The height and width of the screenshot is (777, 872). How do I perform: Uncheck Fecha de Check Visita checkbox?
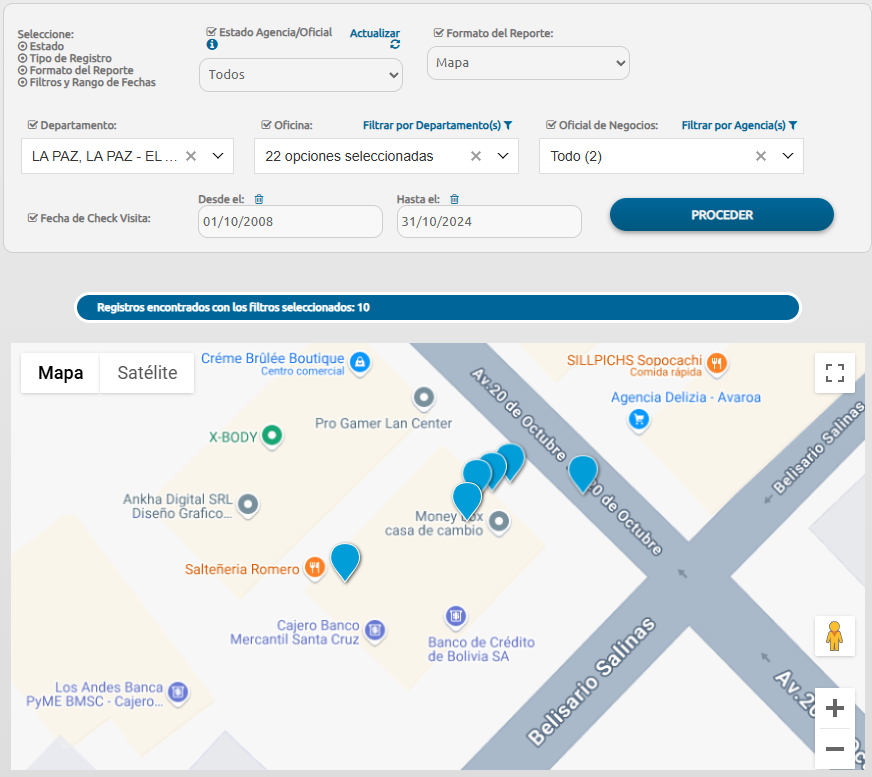(x=33, y=217)
